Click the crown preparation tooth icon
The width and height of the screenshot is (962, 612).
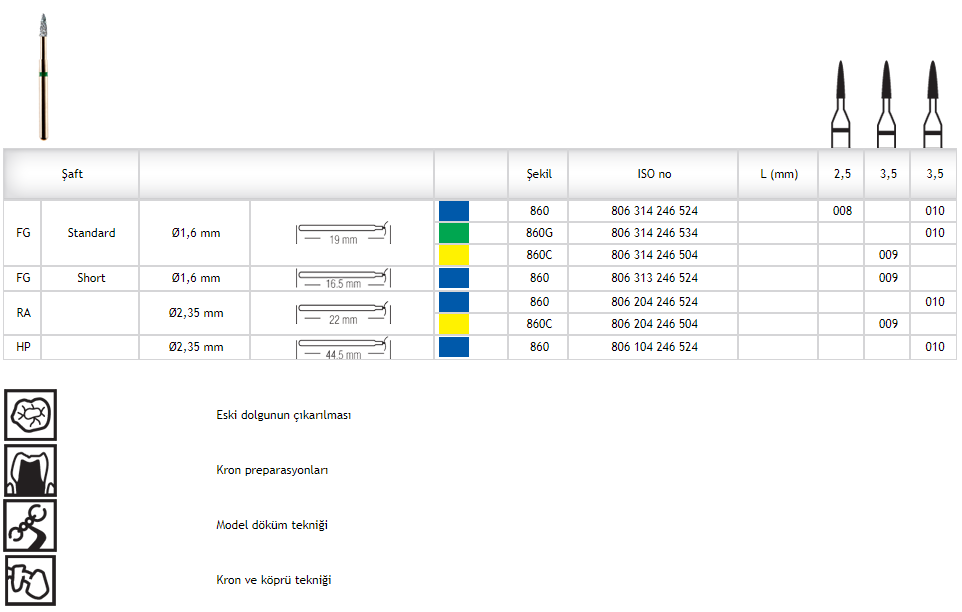(x=30, y=470)
